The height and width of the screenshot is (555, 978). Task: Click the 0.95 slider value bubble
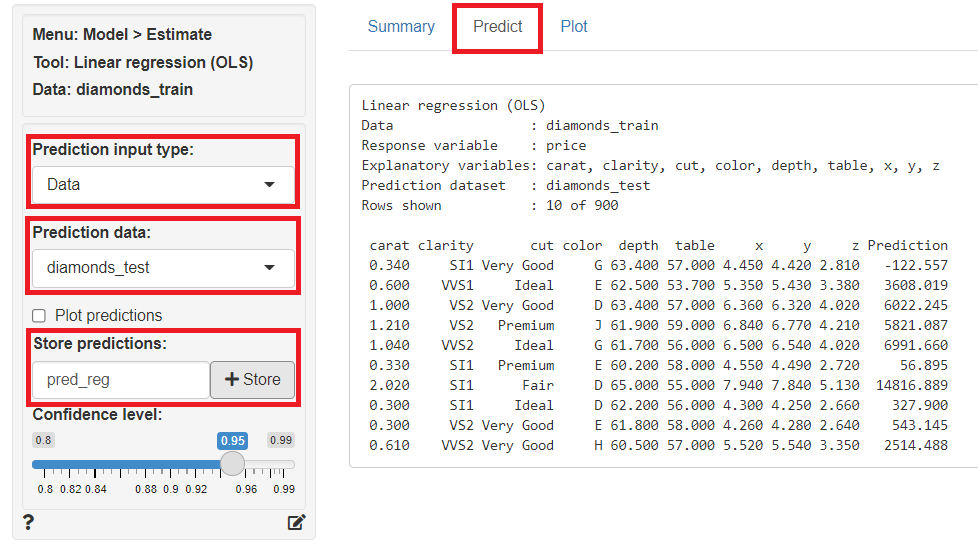click(232, 440)
